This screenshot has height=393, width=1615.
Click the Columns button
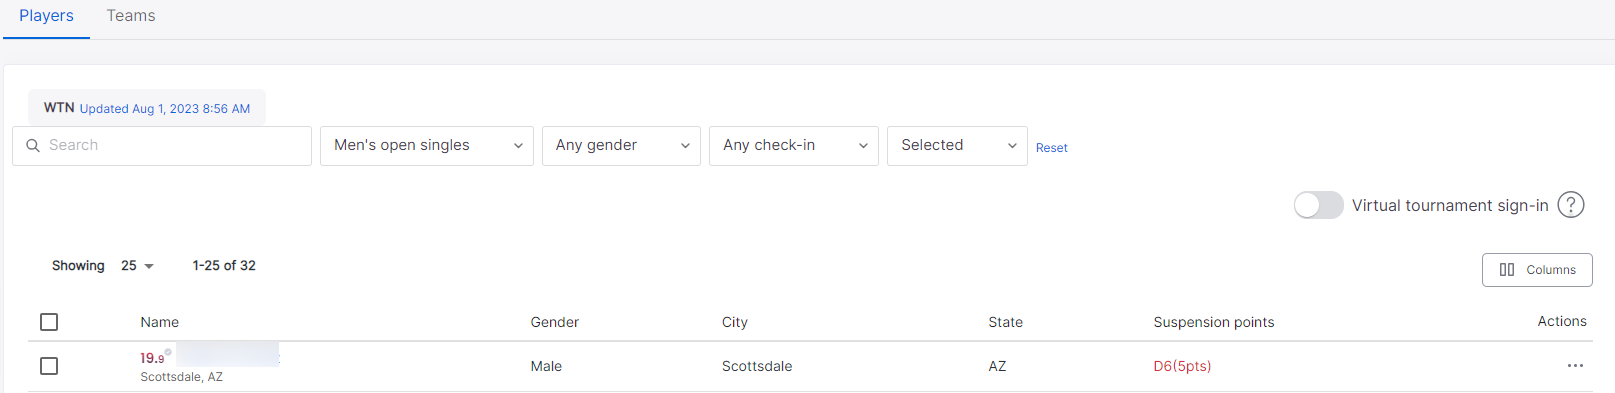(x=1537, y=270)
